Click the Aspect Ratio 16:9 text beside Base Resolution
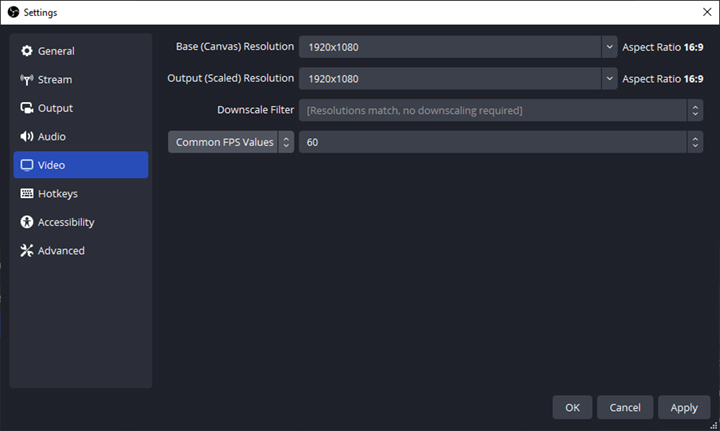 tap(663, 47)
